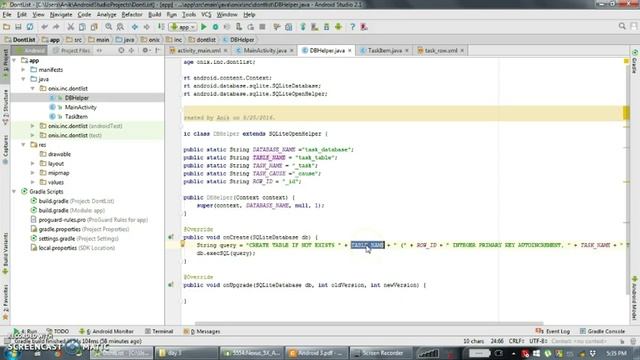Switch to the TaskItem.java tab

[x=385, y=51]
